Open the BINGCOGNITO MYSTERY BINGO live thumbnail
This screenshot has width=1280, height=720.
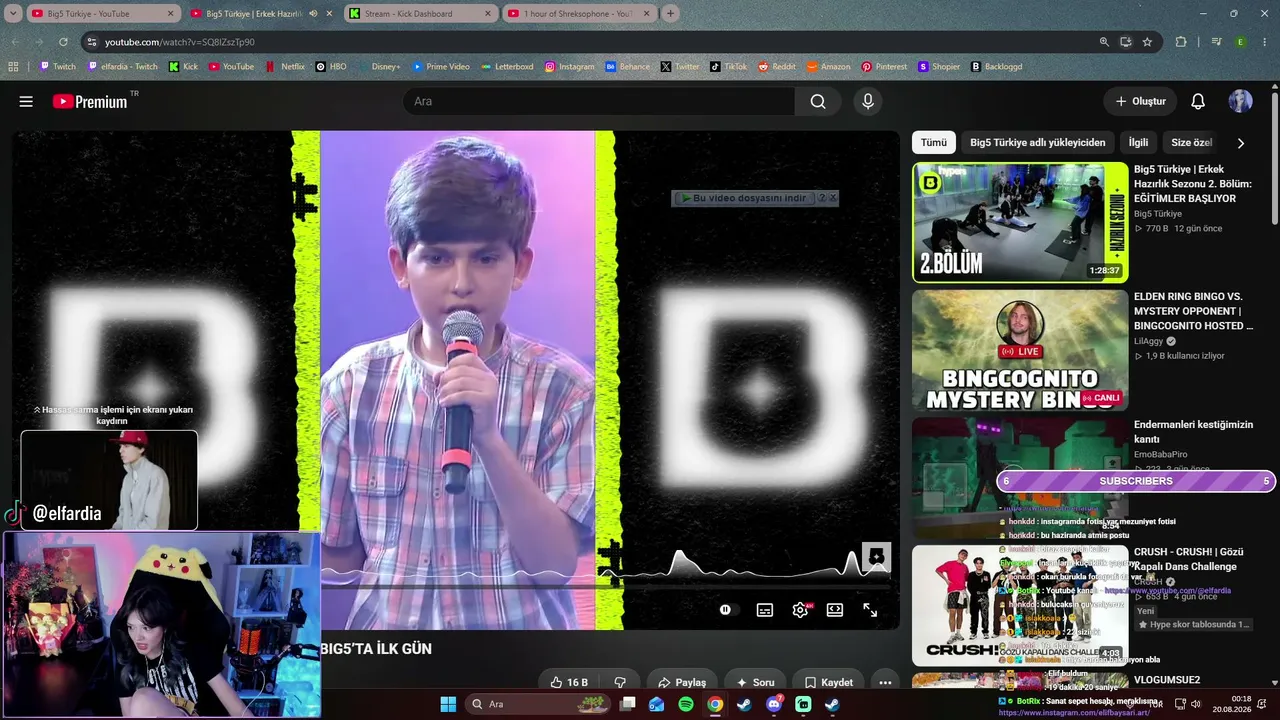[1020, 350]
